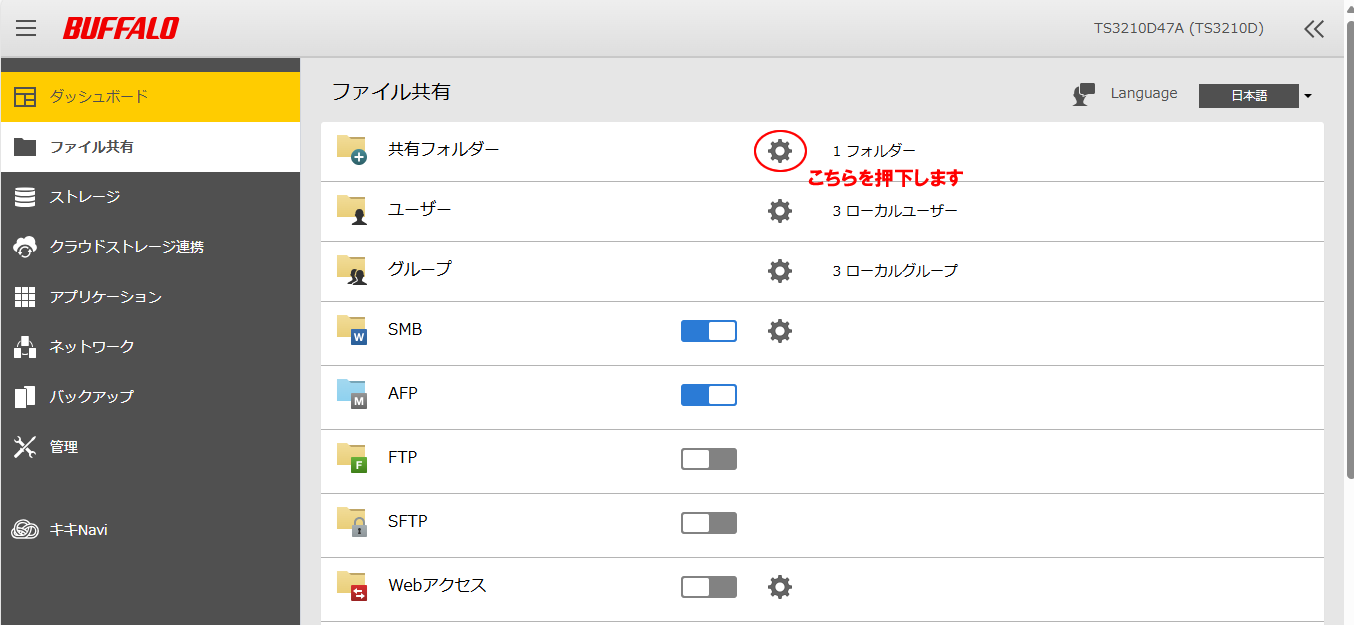
Task: Click the BUFFALO logo
Action: point(121,28)
